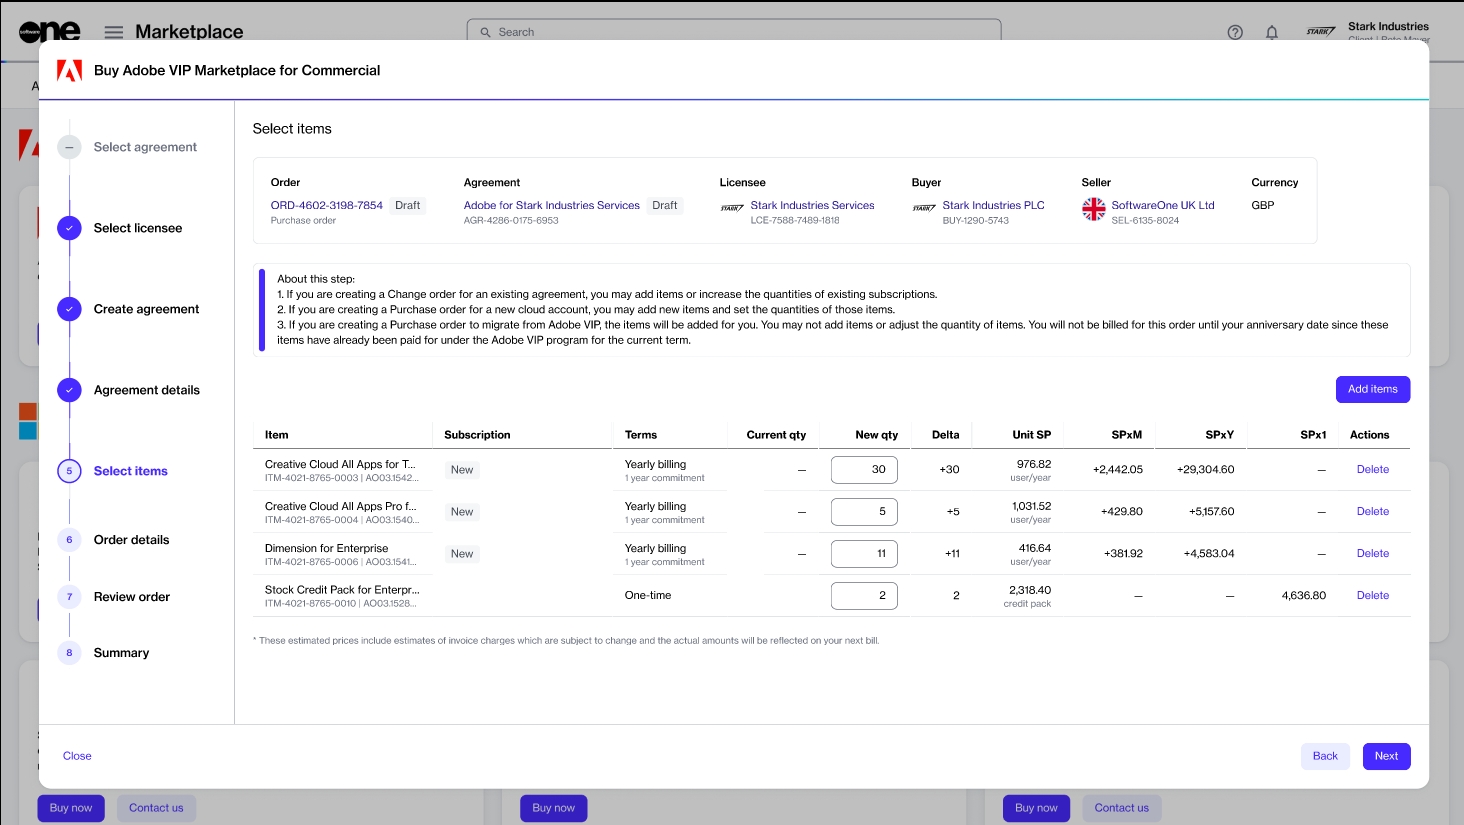
Task: Go to the Agreement details step
Action: coord(146,390)
